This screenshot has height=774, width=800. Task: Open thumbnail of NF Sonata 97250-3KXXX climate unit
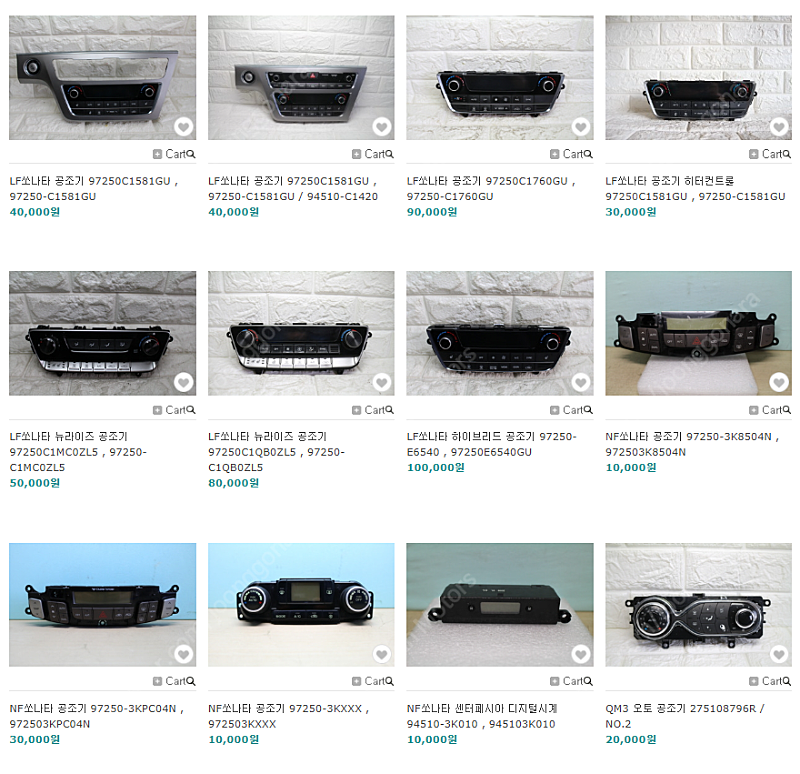point(301,605)
